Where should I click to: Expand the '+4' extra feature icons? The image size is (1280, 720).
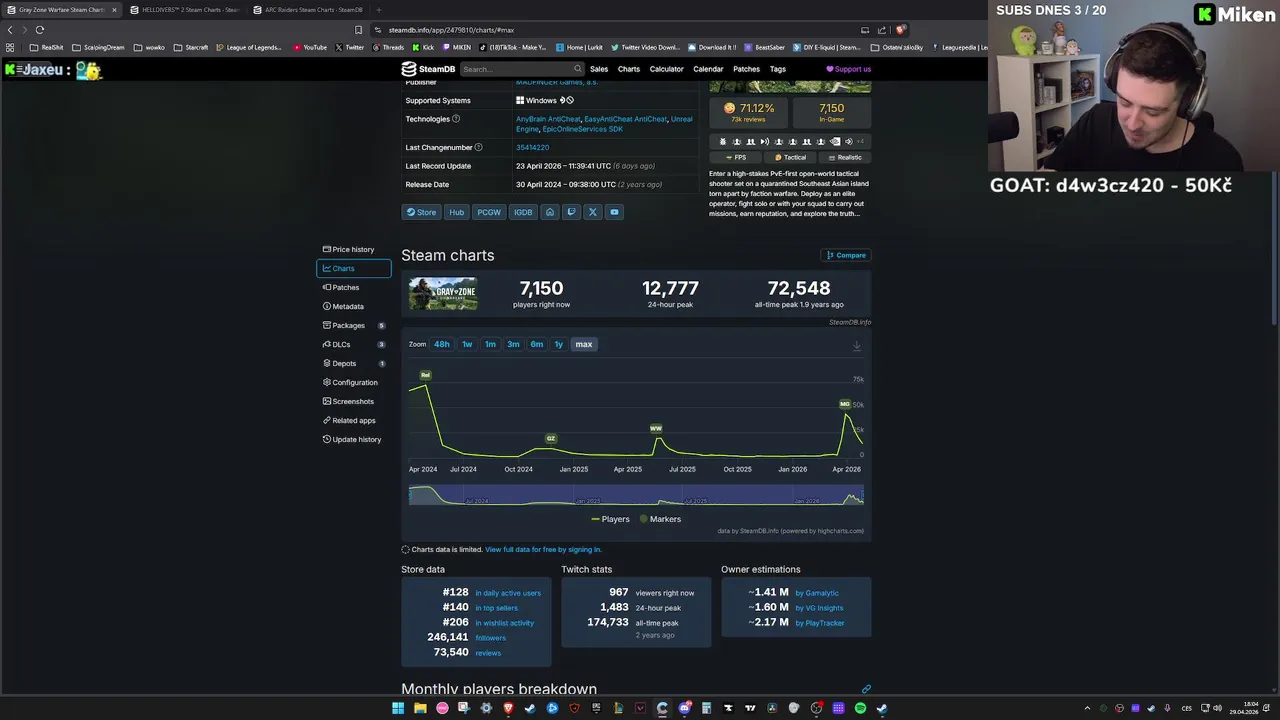pyautogui.click(x=860, y=141)
